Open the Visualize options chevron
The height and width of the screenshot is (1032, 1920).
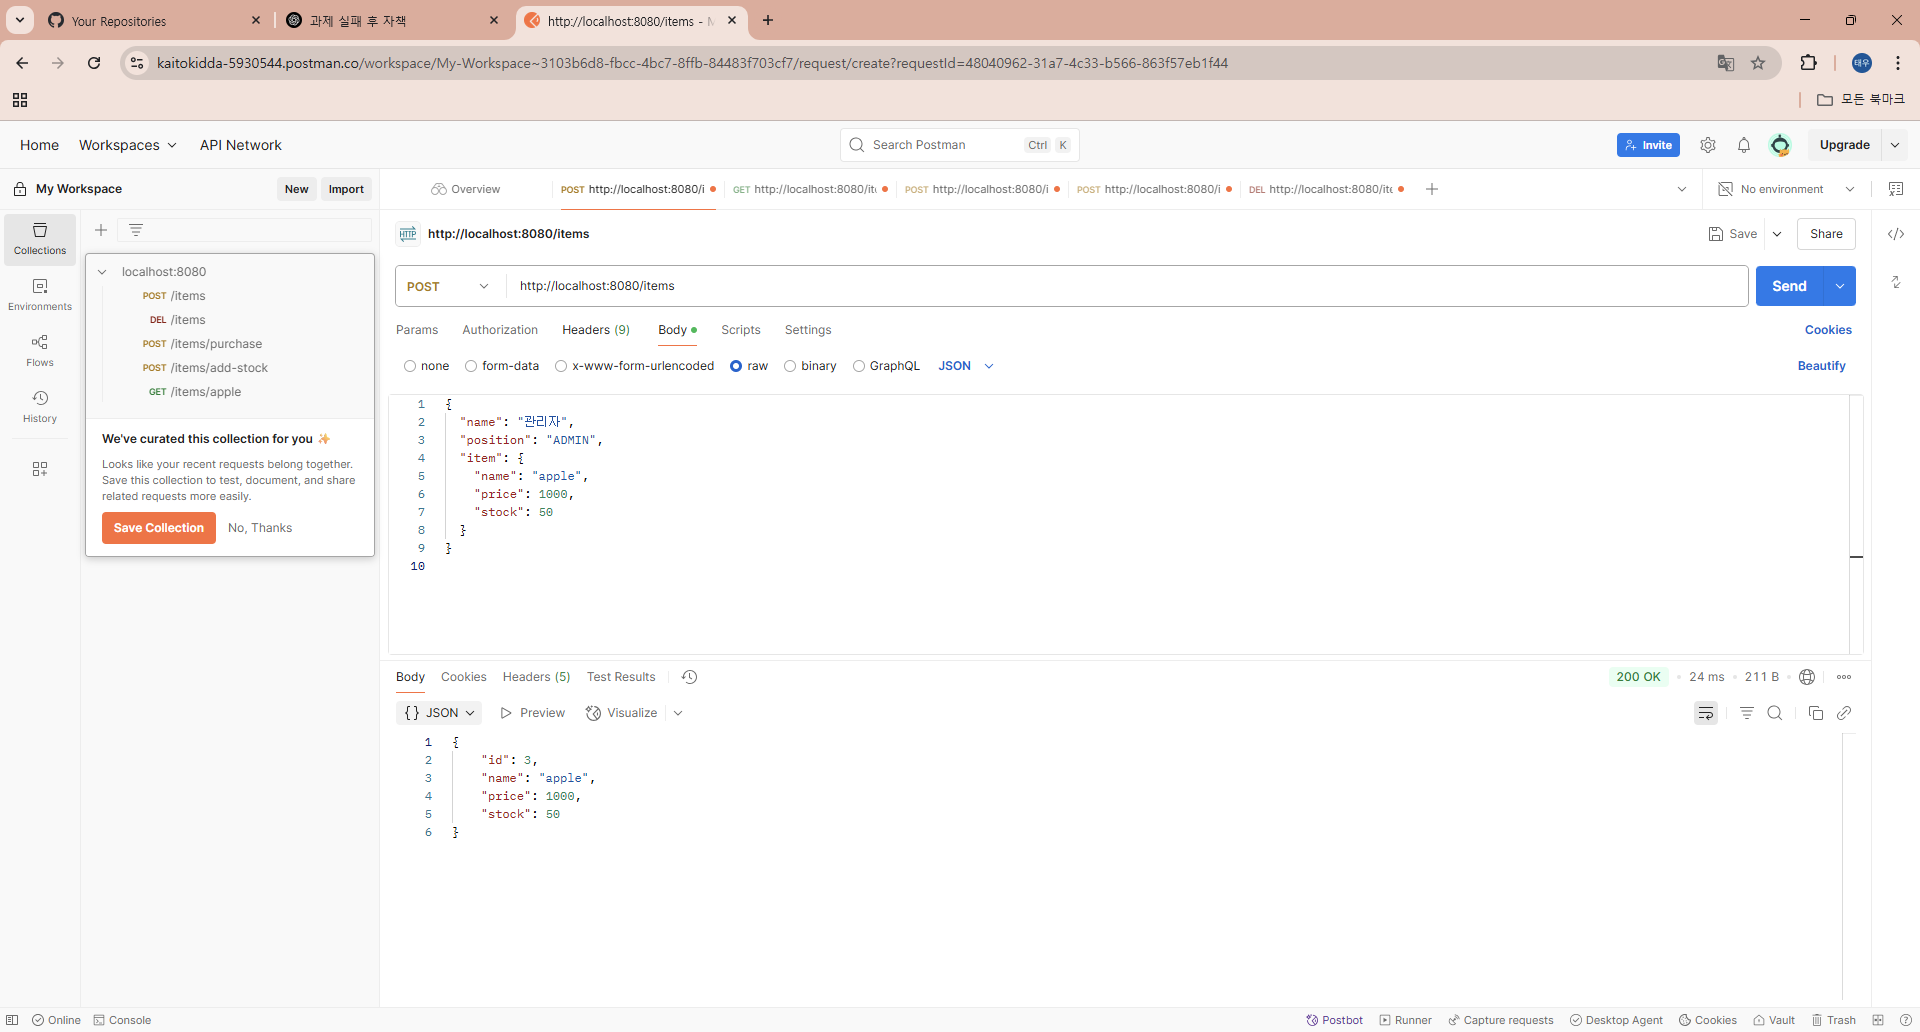tap(678, 713)
